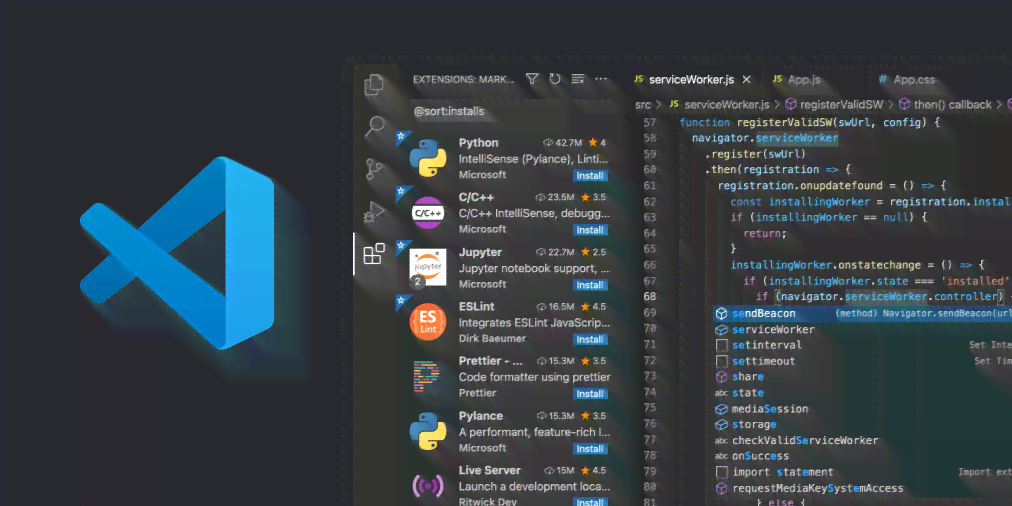Open the Search view in activity bar
The width and height of the screenshot is (1012, 506).
click(374, 126)
